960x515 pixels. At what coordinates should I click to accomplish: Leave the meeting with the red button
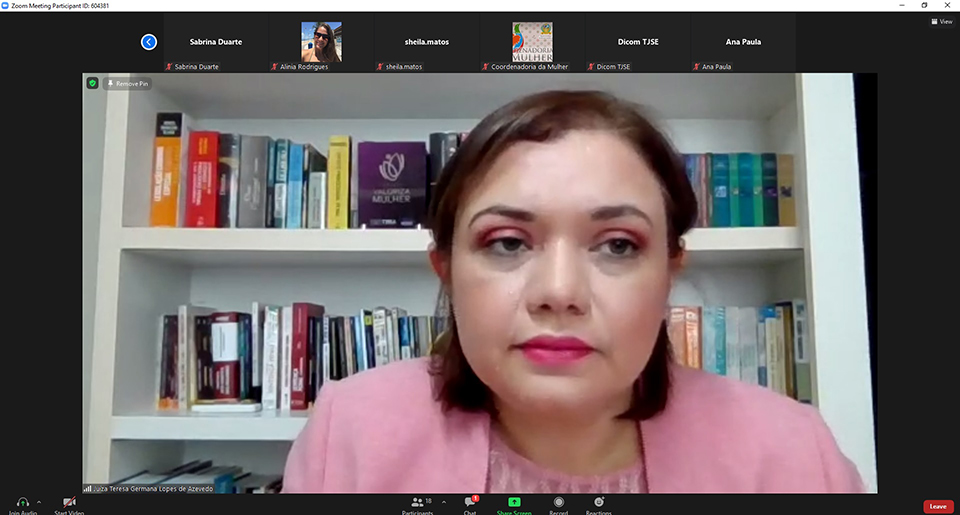click(x=937, y=507)
